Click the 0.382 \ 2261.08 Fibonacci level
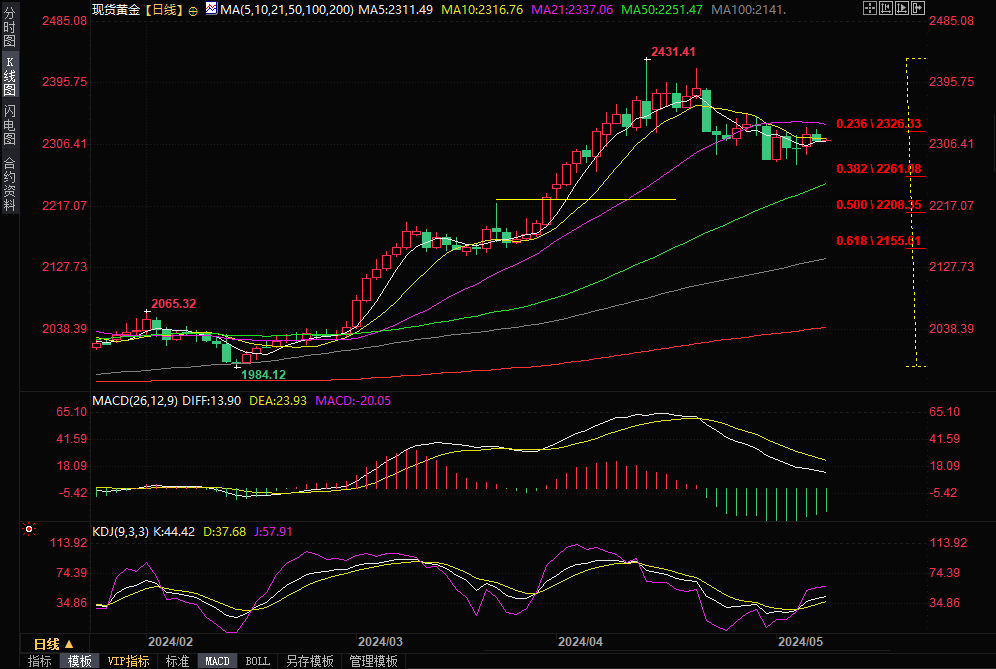Viewport: 996px width, 669px height. tap(878, 169)
